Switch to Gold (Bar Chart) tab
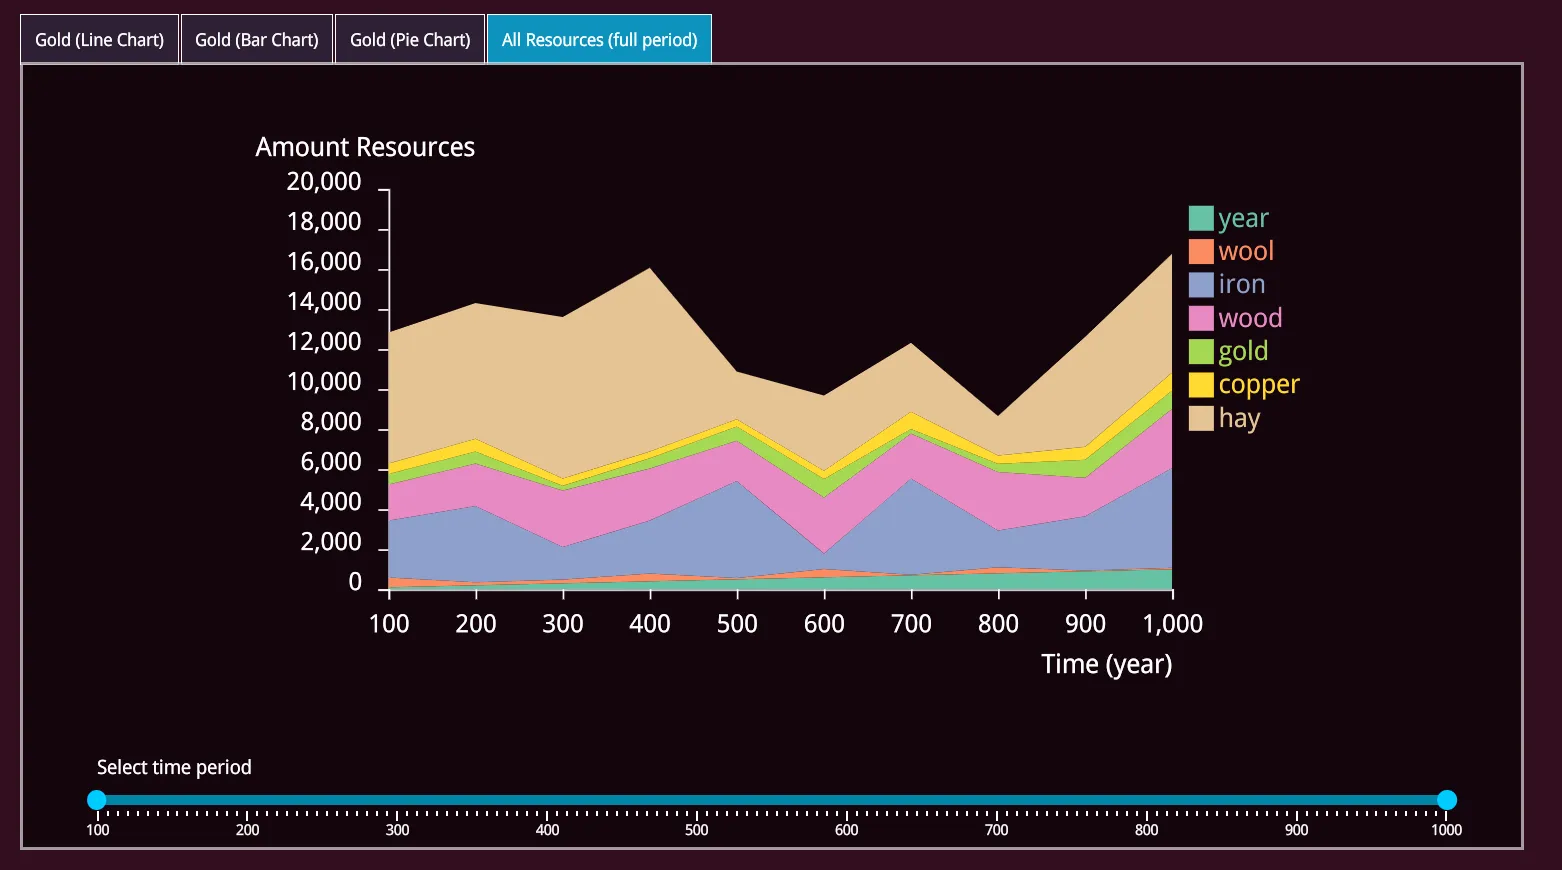 (256, 40)
